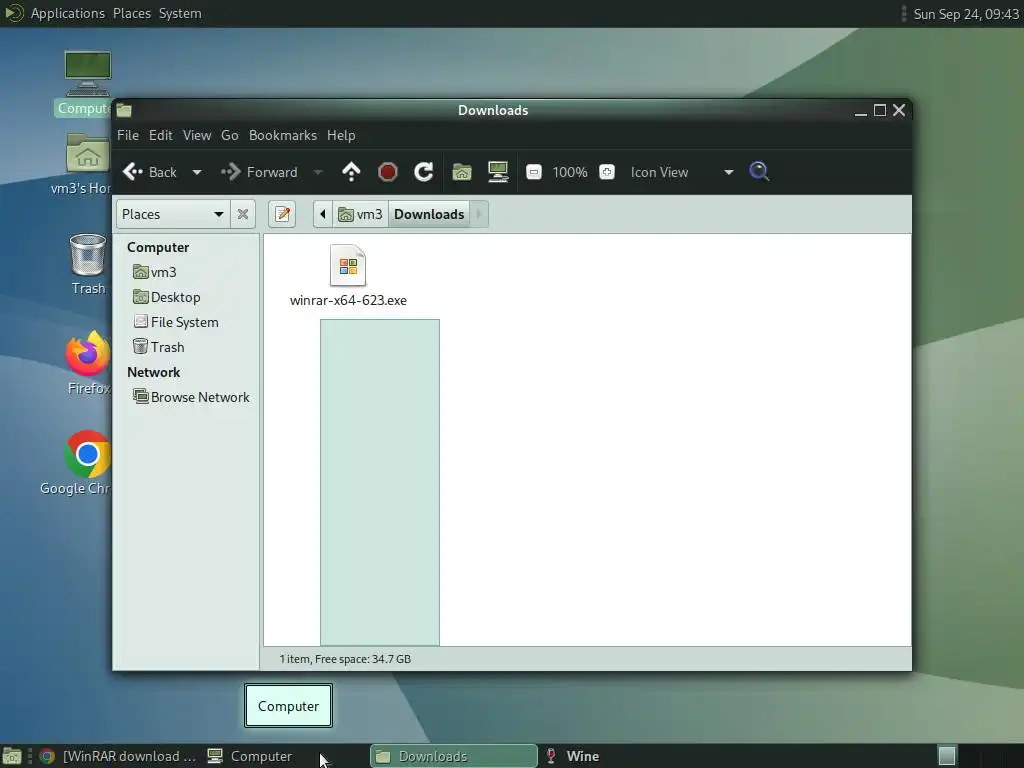Zoom out with the minus icon
The width and height of the screenshot is (1024, 768).
(534, 172)
